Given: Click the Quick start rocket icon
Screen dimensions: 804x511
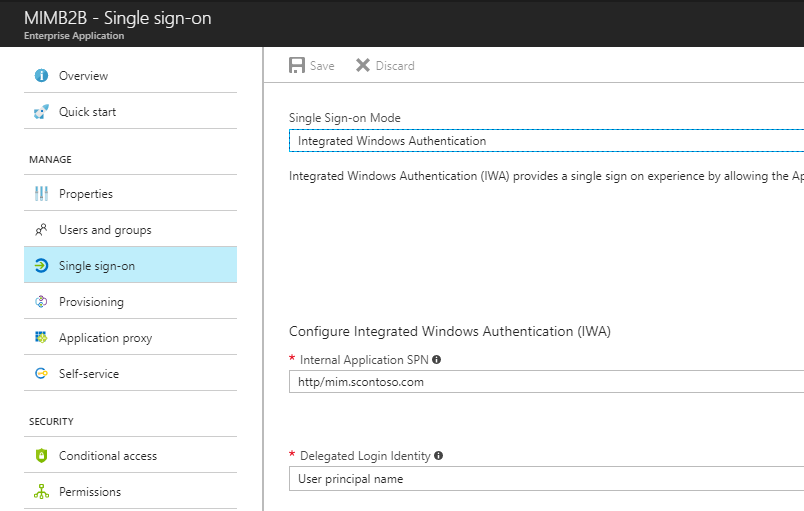Looking at the screenshot, I should 41,111.
